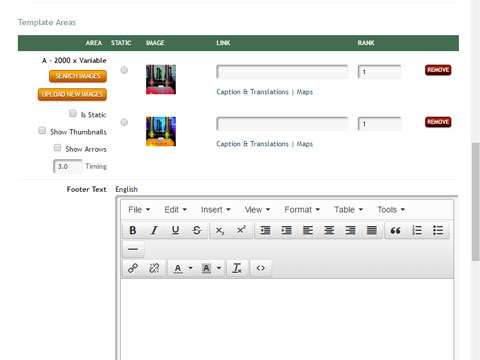Click the first image Rank field
Viewport: 480px width, 360px height.
tap(379, 72)
